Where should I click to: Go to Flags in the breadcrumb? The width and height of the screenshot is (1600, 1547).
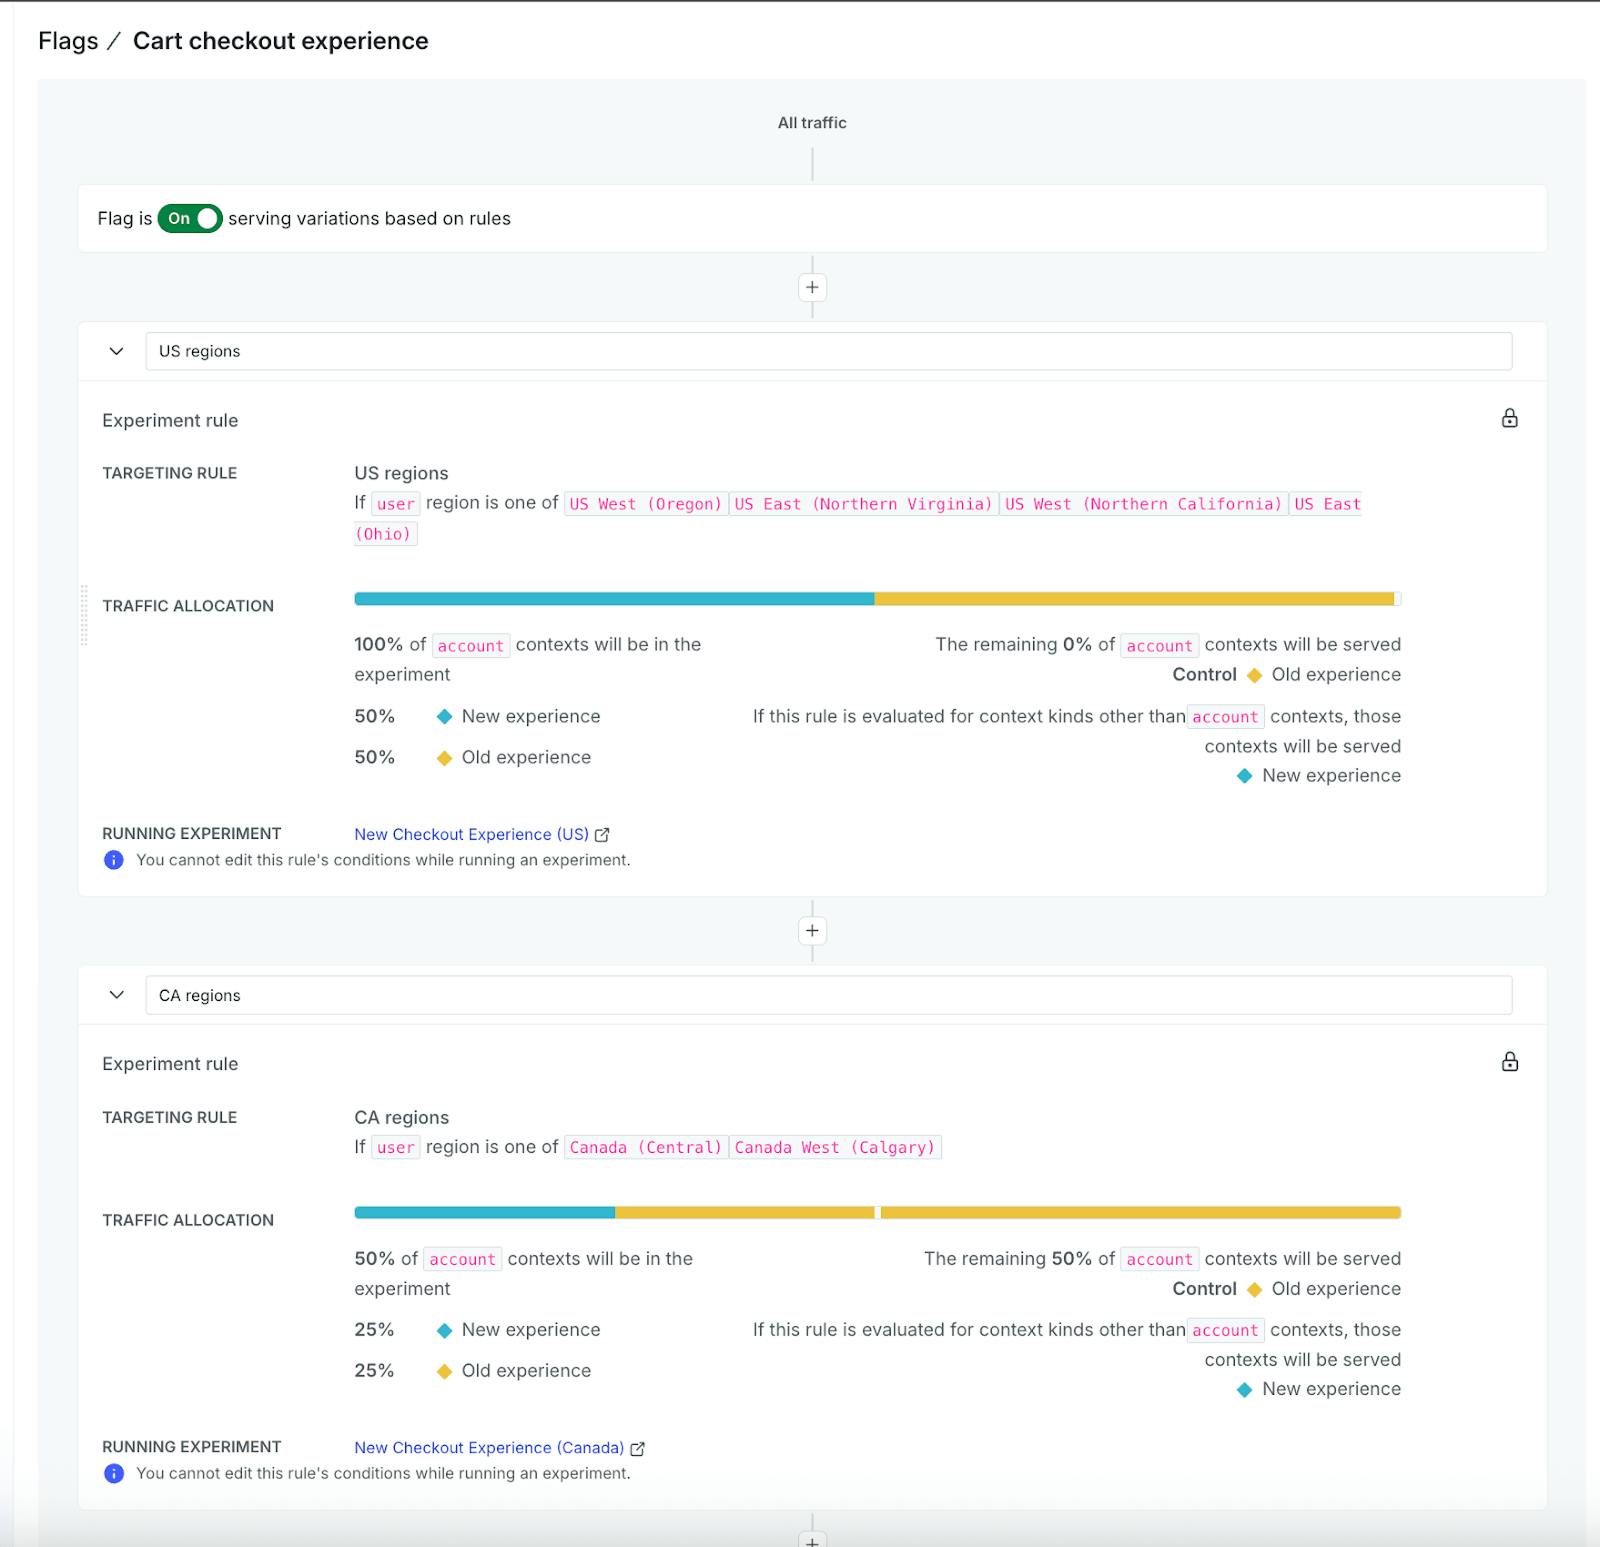coord(68,41)
